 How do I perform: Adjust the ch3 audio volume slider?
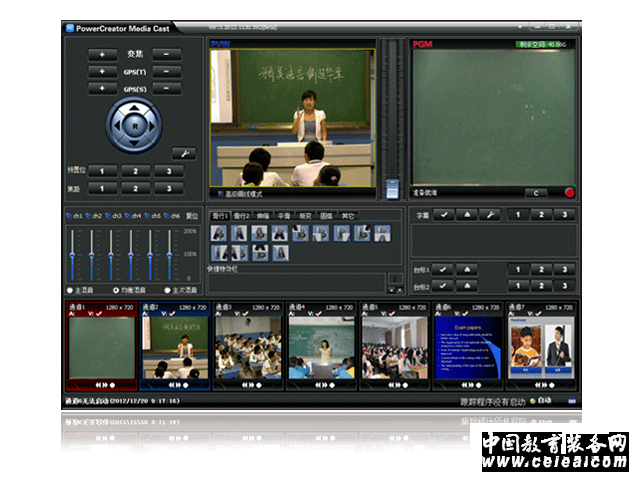(x=112, y=255)
